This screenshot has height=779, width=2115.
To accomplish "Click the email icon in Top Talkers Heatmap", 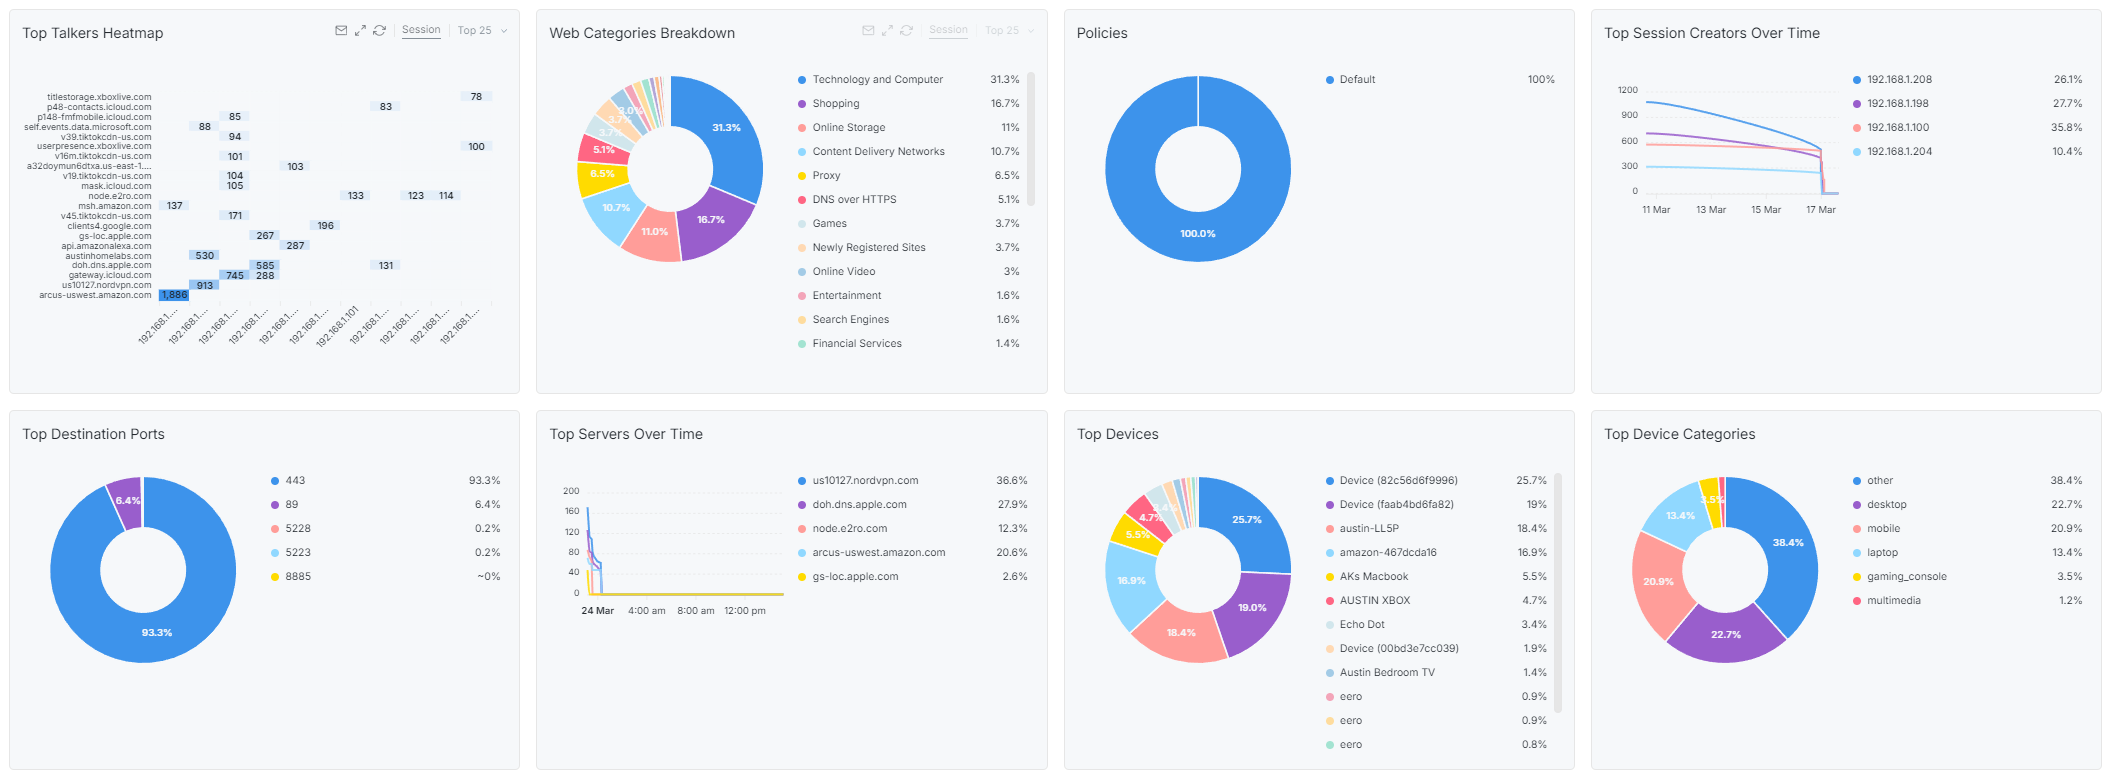I will pyautogui.click(x=341, y=31).
